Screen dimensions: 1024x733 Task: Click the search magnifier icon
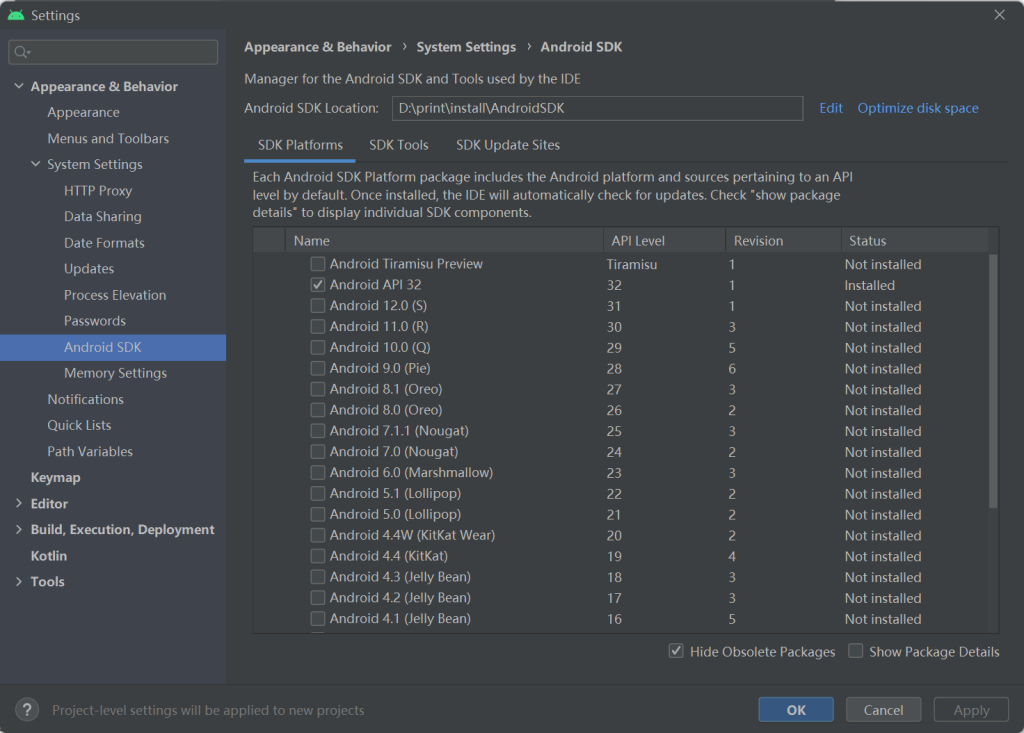click(22, 52)
